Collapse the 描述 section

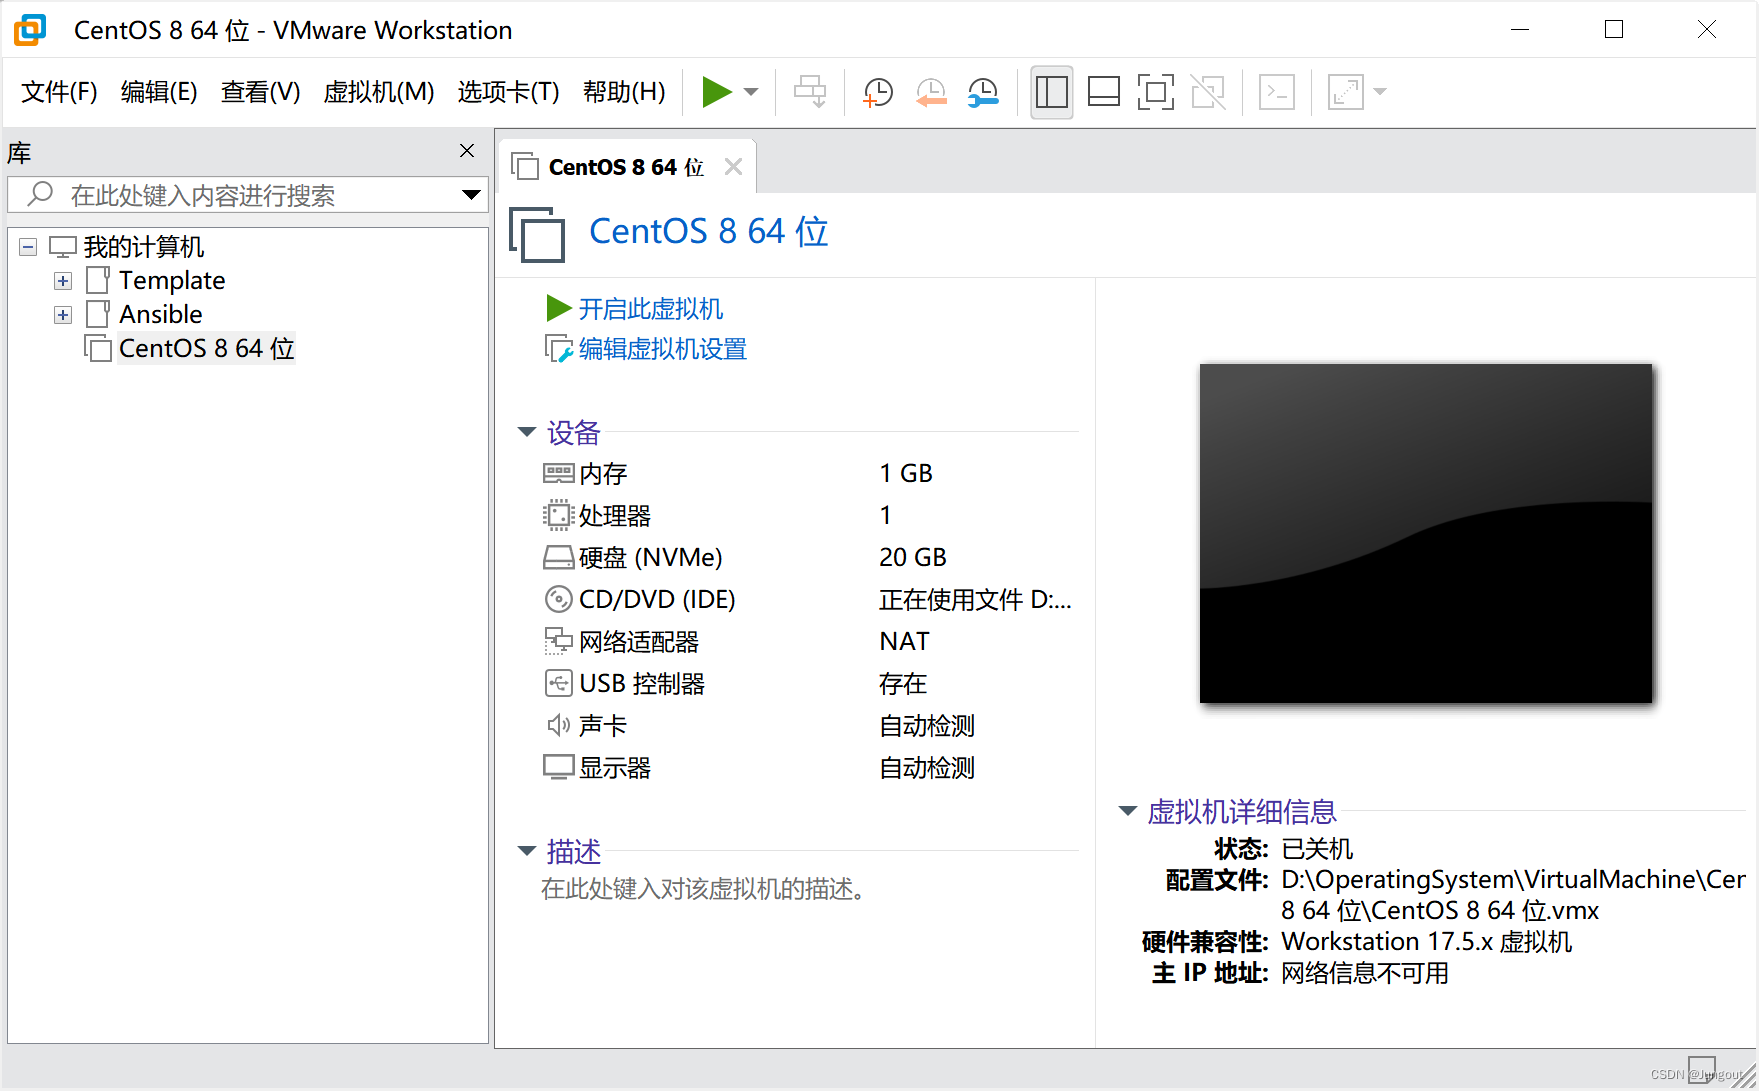[x=527, y=851]
